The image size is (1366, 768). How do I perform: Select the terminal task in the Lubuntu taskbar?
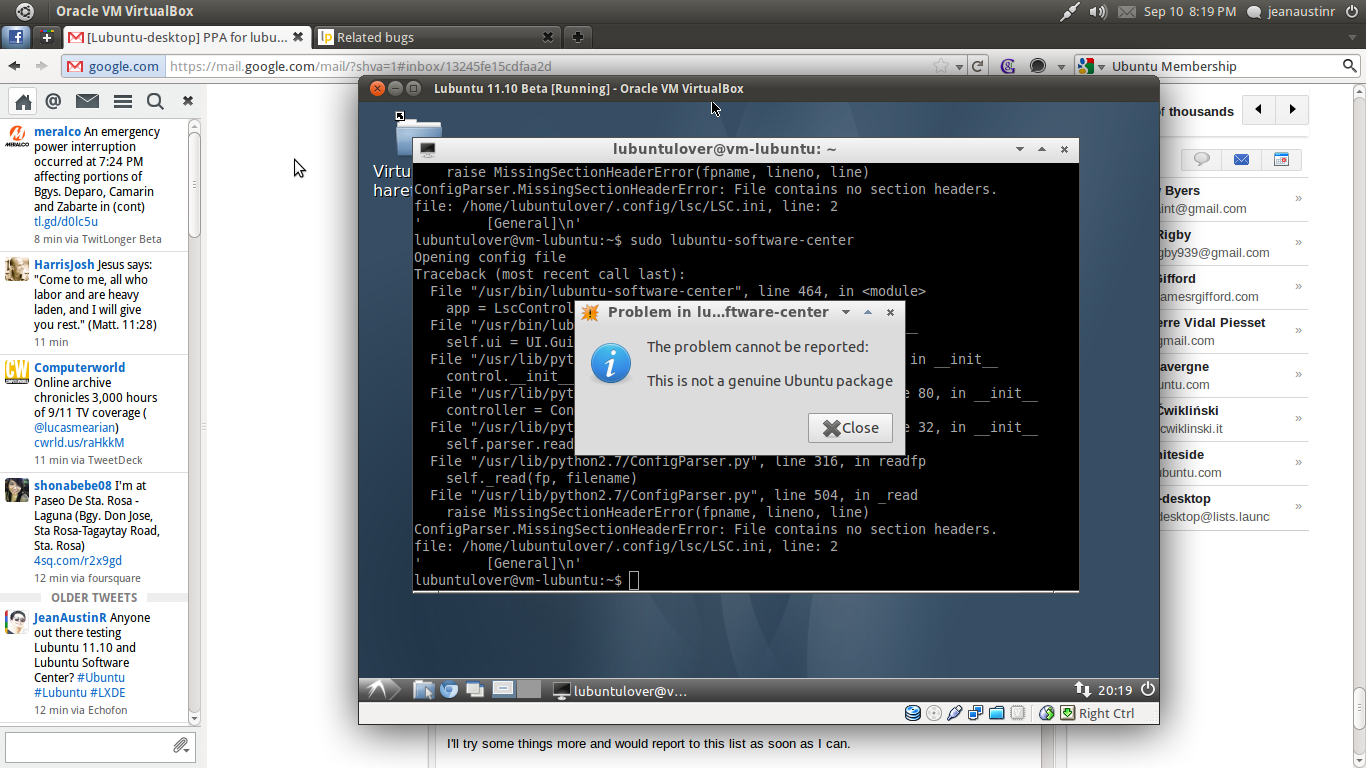pyautogui.click(x=621, y=691)
